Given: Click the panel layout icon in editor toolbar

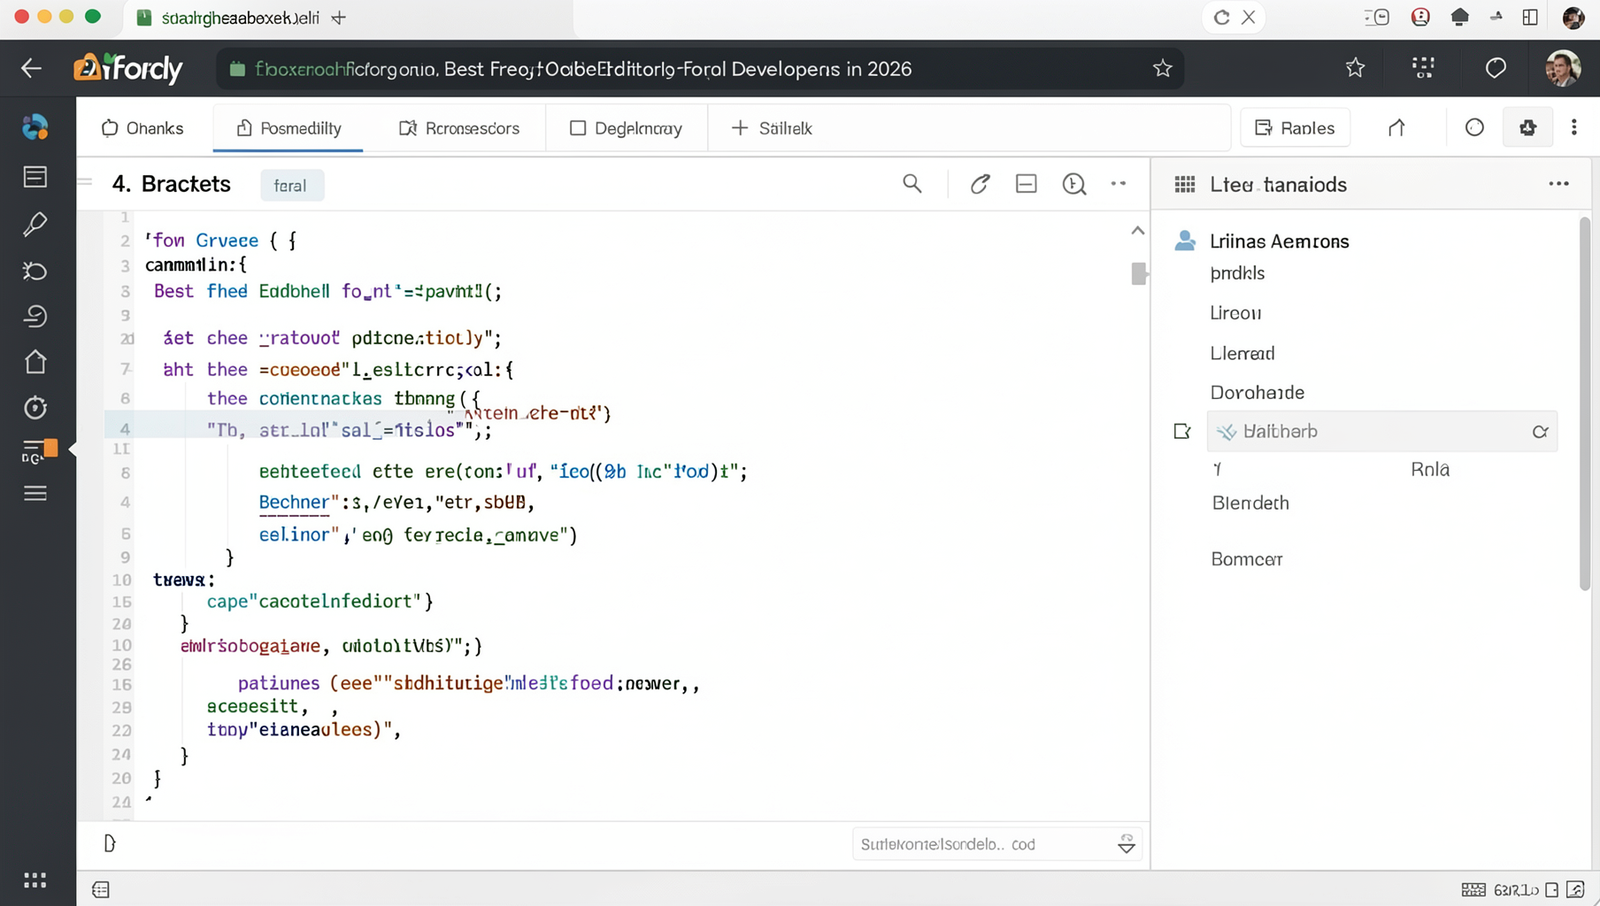Looking at the screenshot, I should tap(1026, 184).
